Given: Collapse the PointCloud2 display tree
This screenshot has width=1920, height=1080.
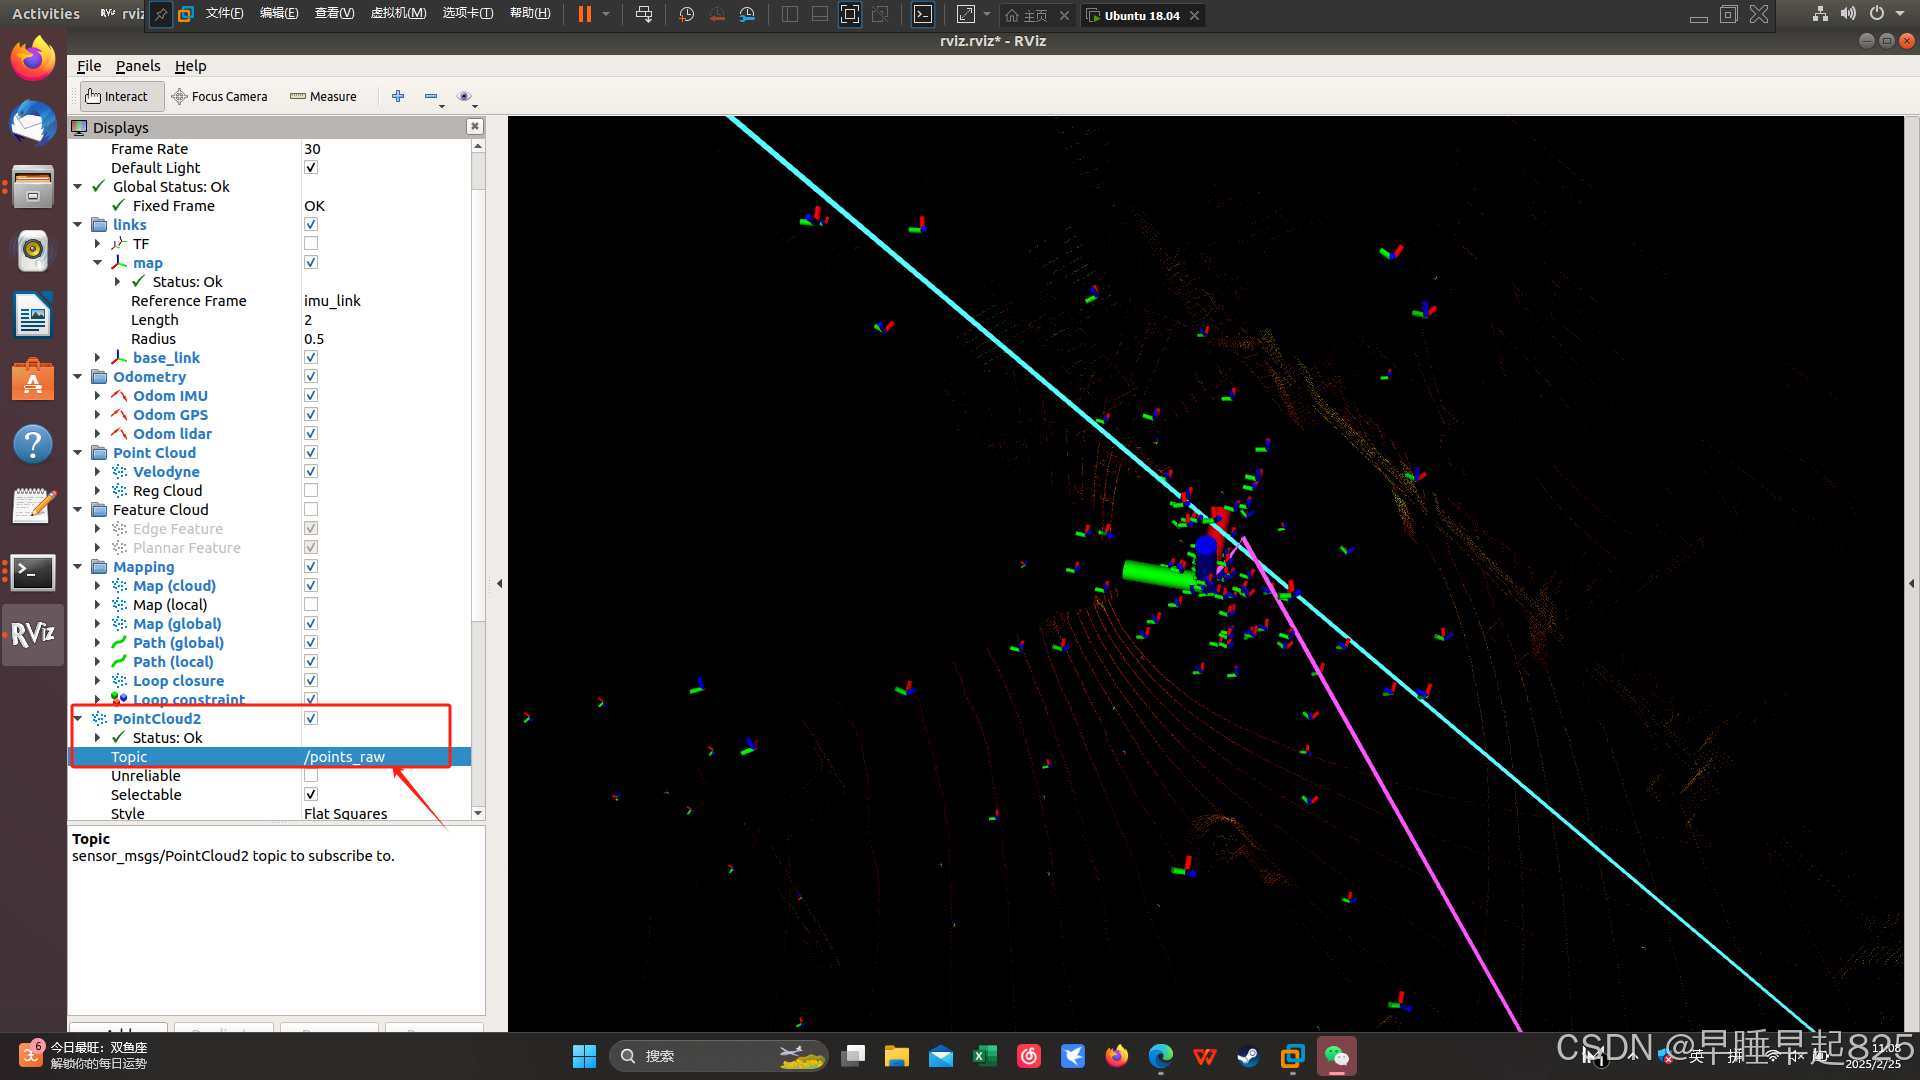Looking at the screenshot, I should pos(78,718).
